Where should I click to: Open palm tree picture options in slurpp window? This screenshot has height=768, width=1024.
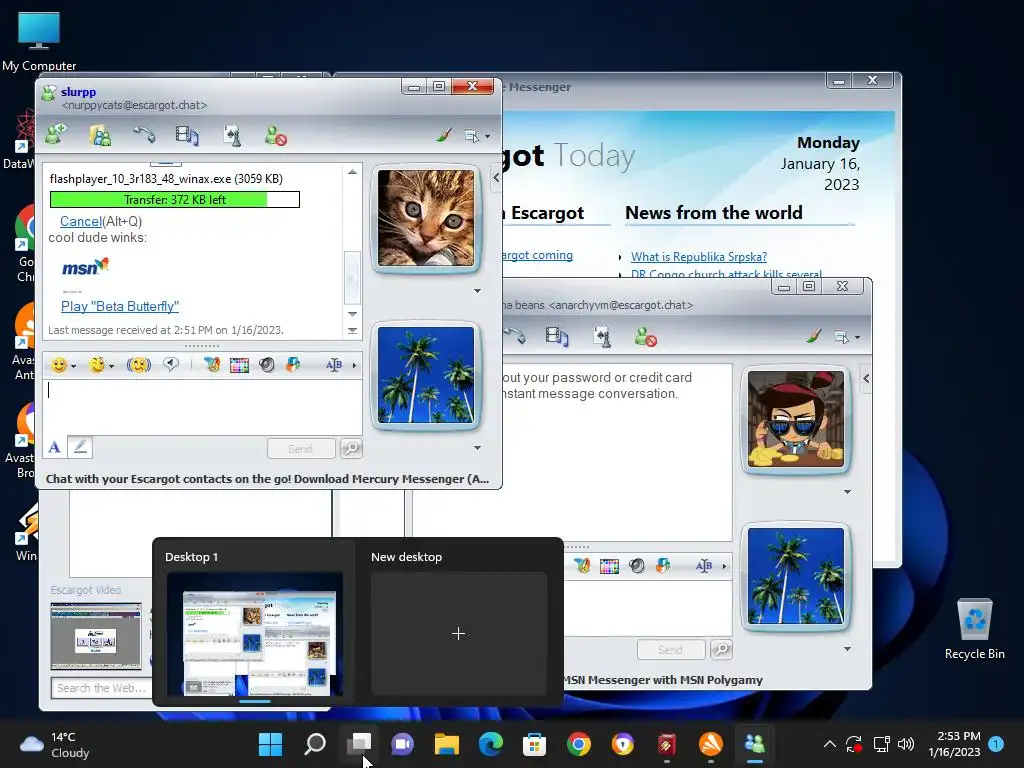477,448
